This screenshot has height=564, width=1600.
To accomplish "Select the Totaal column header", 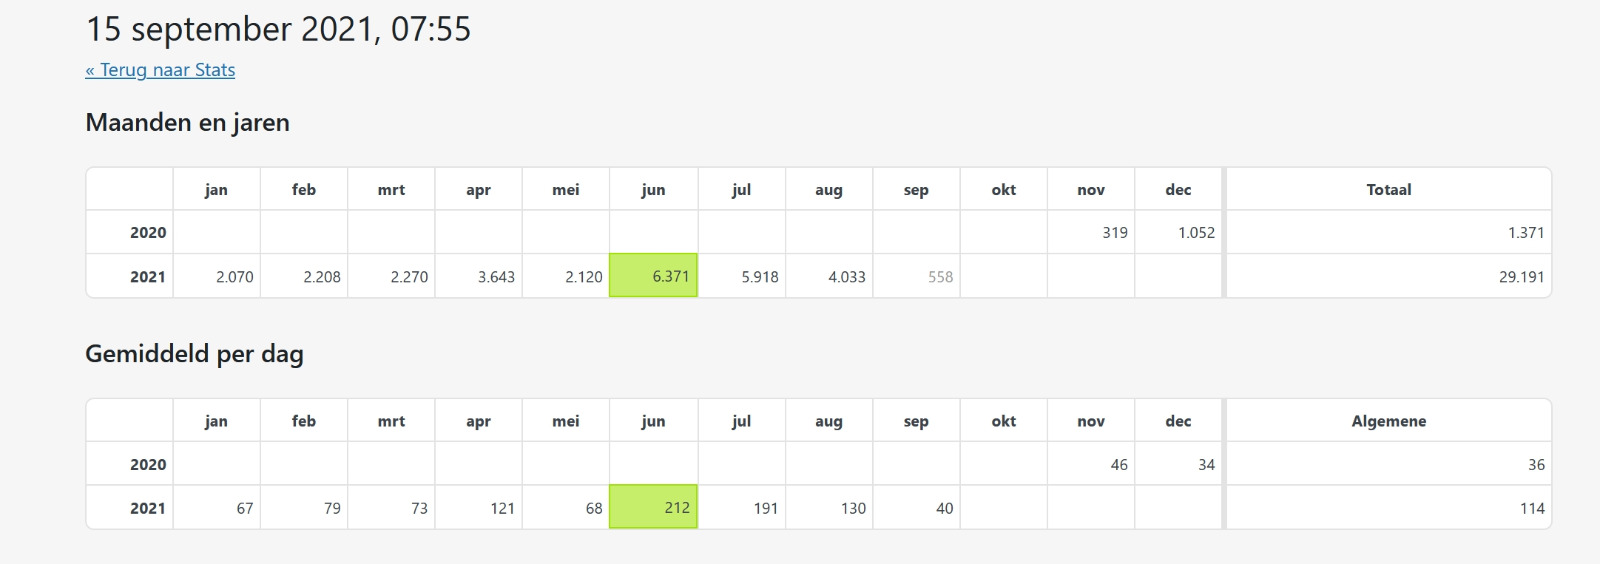I will coord(1389,190).
